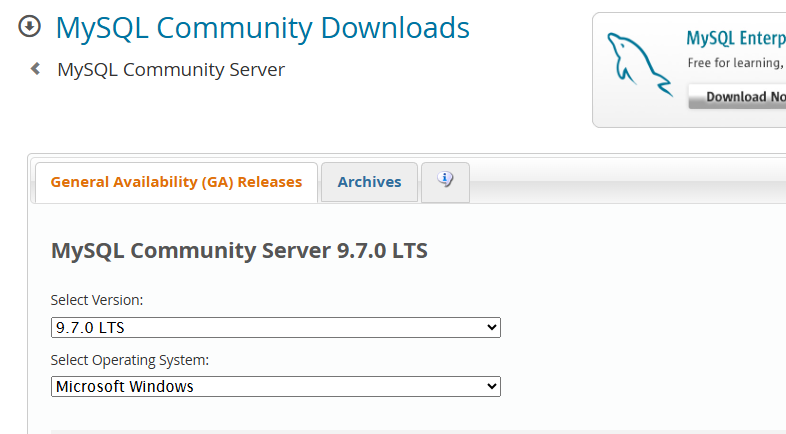
Task: Click the MySQL Enterprise banner title
Action: 736,38
